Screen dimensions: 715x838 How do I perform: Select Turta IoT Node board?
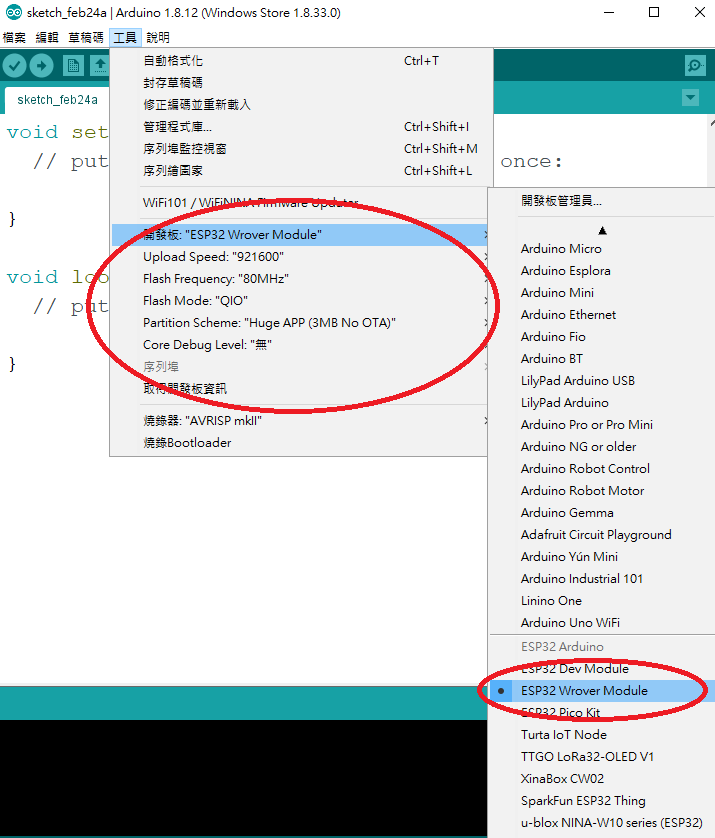click(602, 734)
